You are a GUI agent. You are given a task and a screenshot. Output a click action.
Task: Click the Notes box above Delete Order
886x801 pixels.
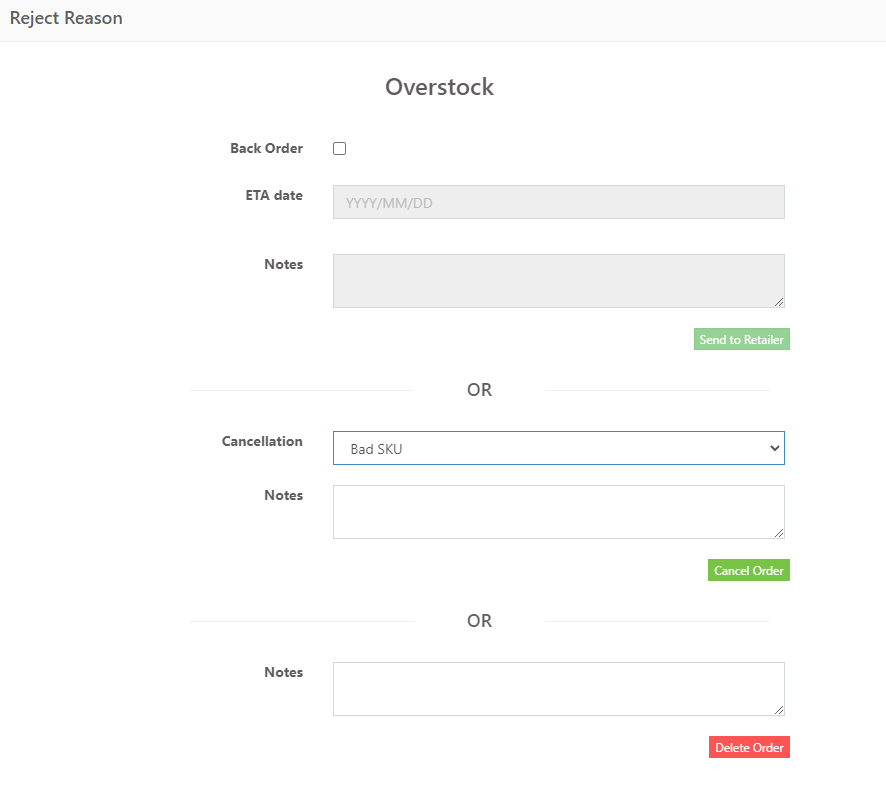(x=558, y=688)
